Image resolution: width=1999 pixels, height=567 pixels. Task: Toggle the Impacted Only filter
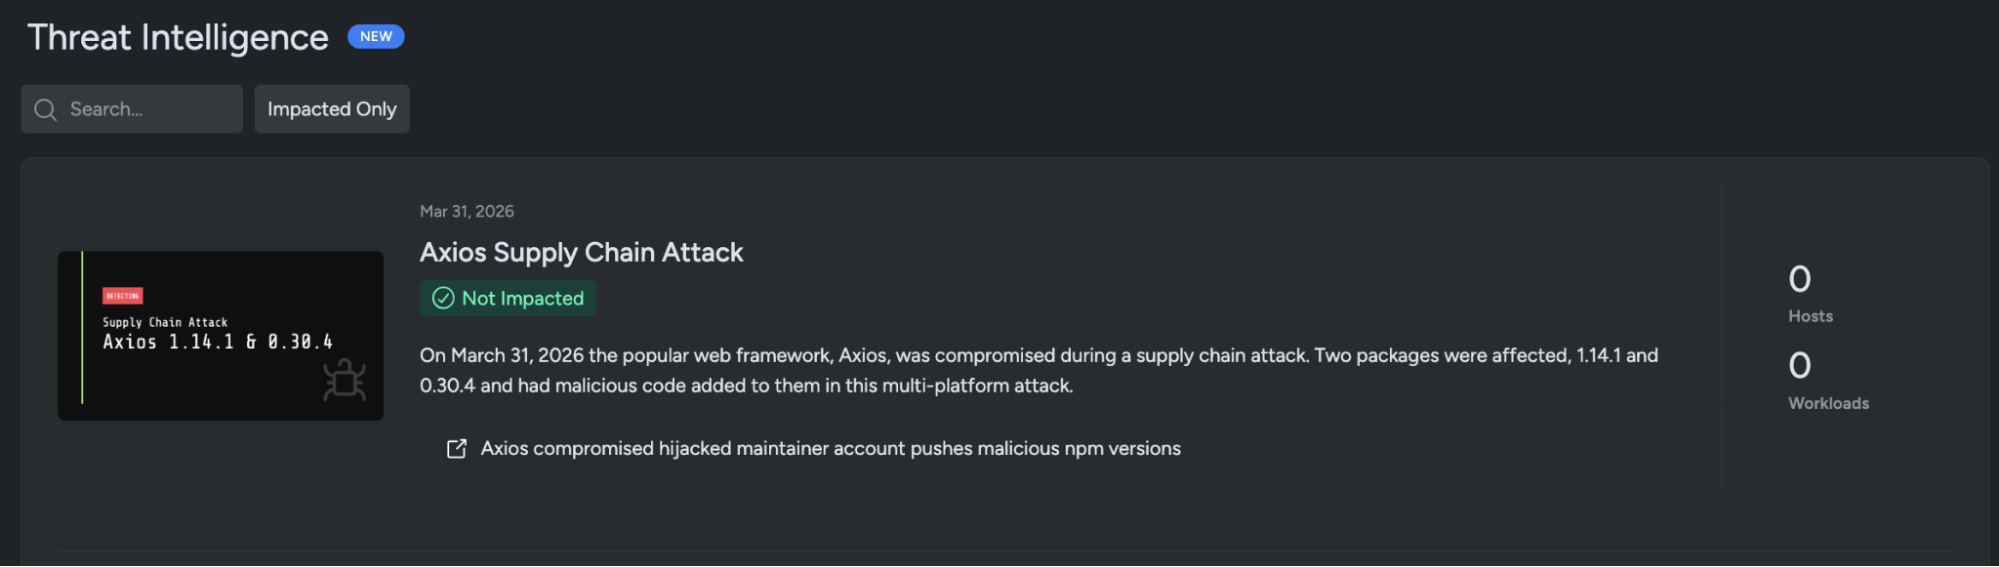pyautogui.click(x=332, y=109)
